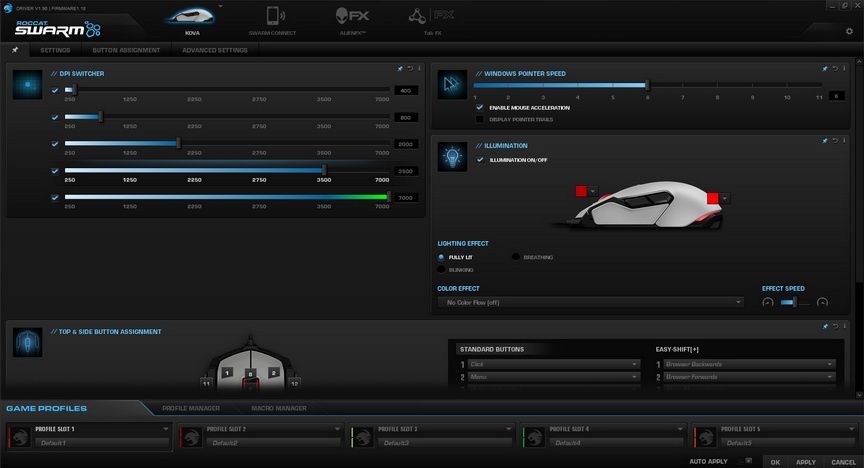Open Standard Buttons 1 Click dropdown
This screenshot has width=864, height=468.
tap(554, 364)
